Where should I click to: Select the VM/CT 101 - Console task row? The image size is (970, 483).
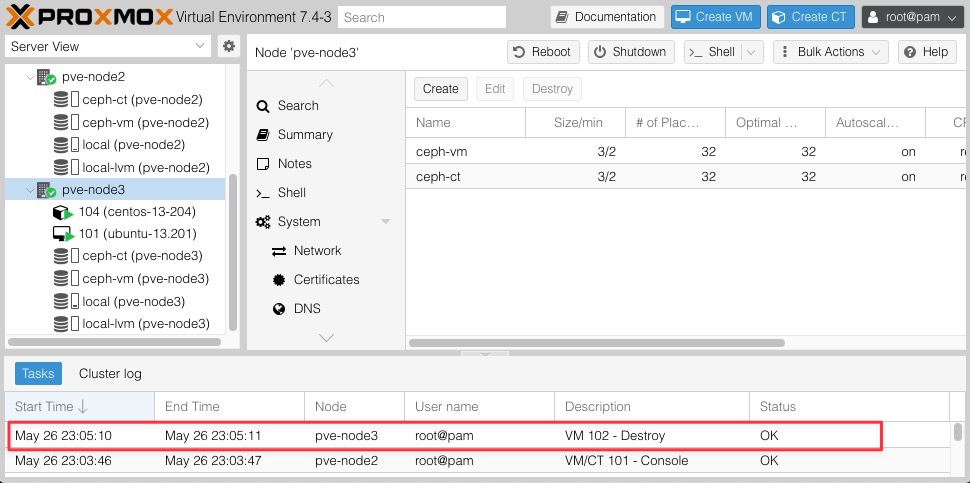478,461
